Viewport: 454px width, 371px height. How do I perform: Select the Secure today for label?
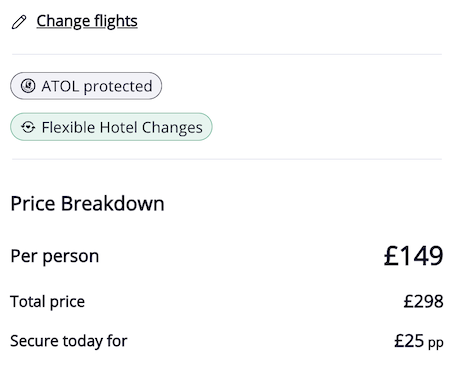[x=69, y=341]
